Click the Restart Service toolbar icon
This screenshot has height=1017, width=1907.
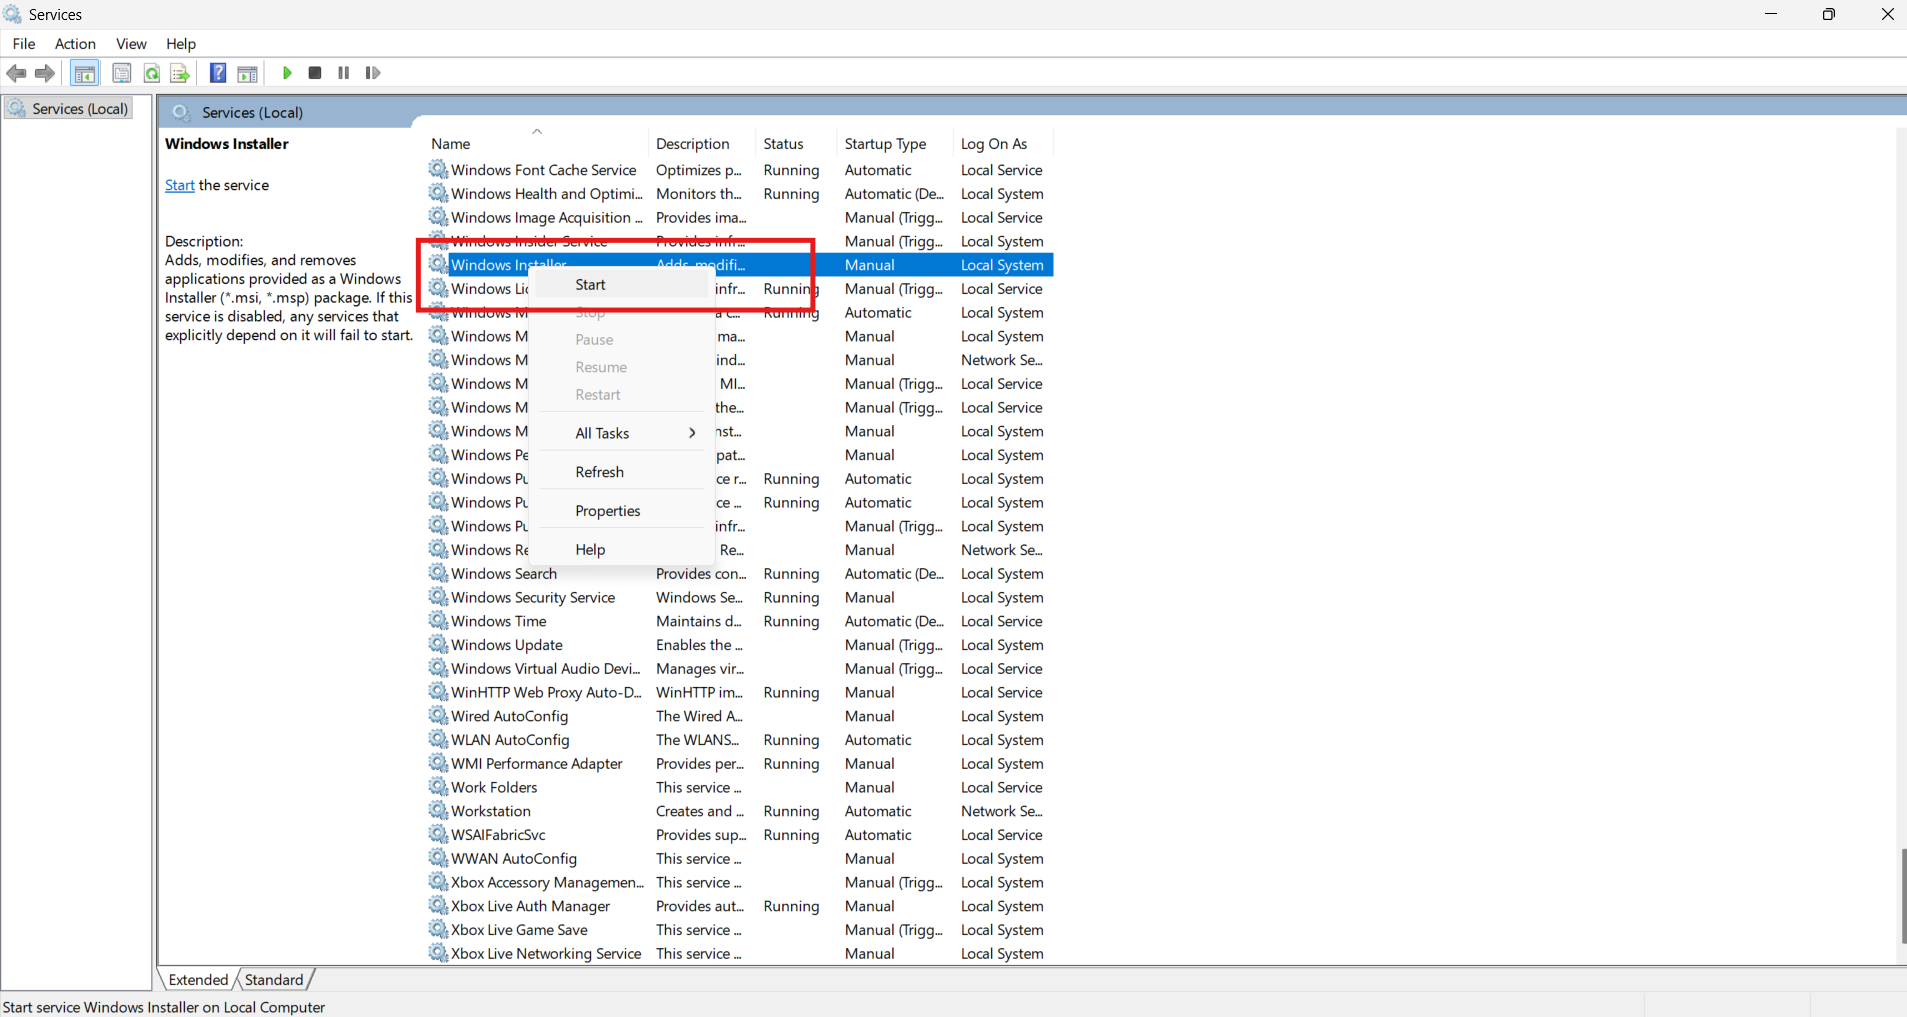[372, 72]
